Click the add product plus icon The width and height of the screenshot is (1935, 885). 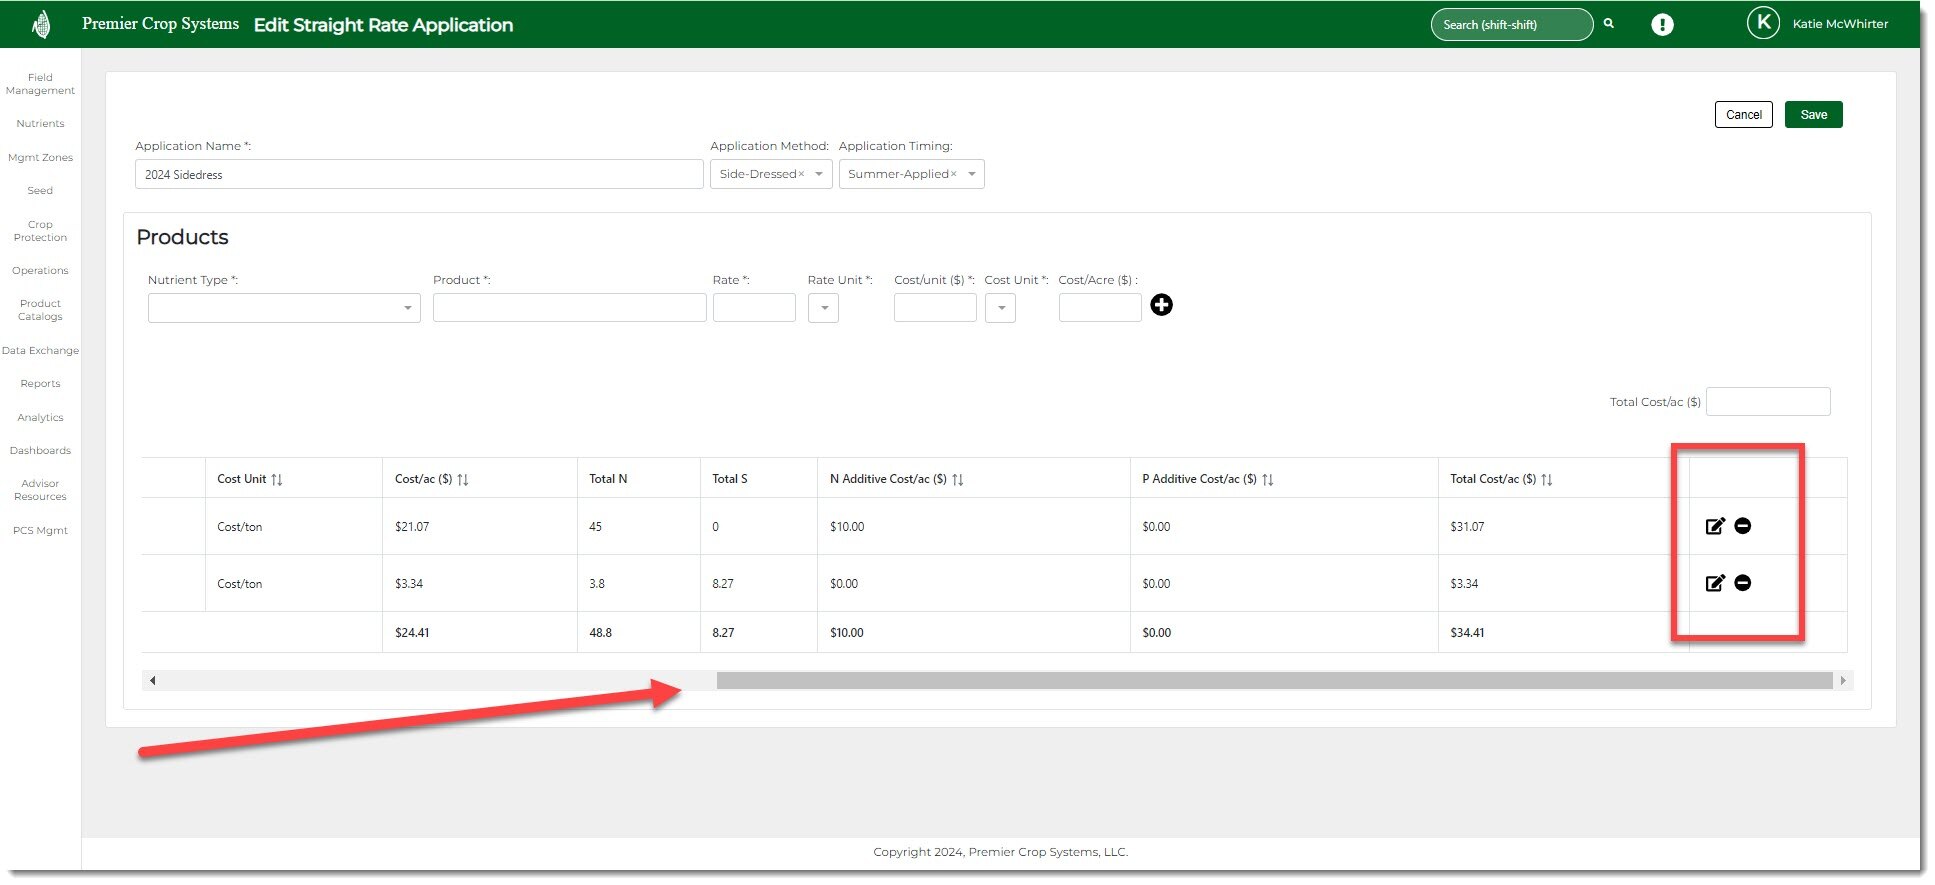coord(1161,305)
